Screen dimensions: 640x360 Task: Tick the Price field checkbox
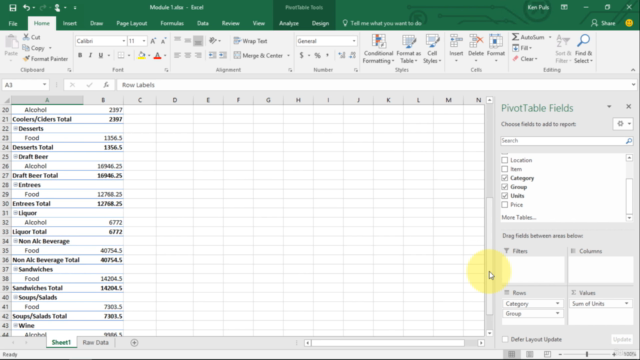pyautogui.click(x=505, y=205)
